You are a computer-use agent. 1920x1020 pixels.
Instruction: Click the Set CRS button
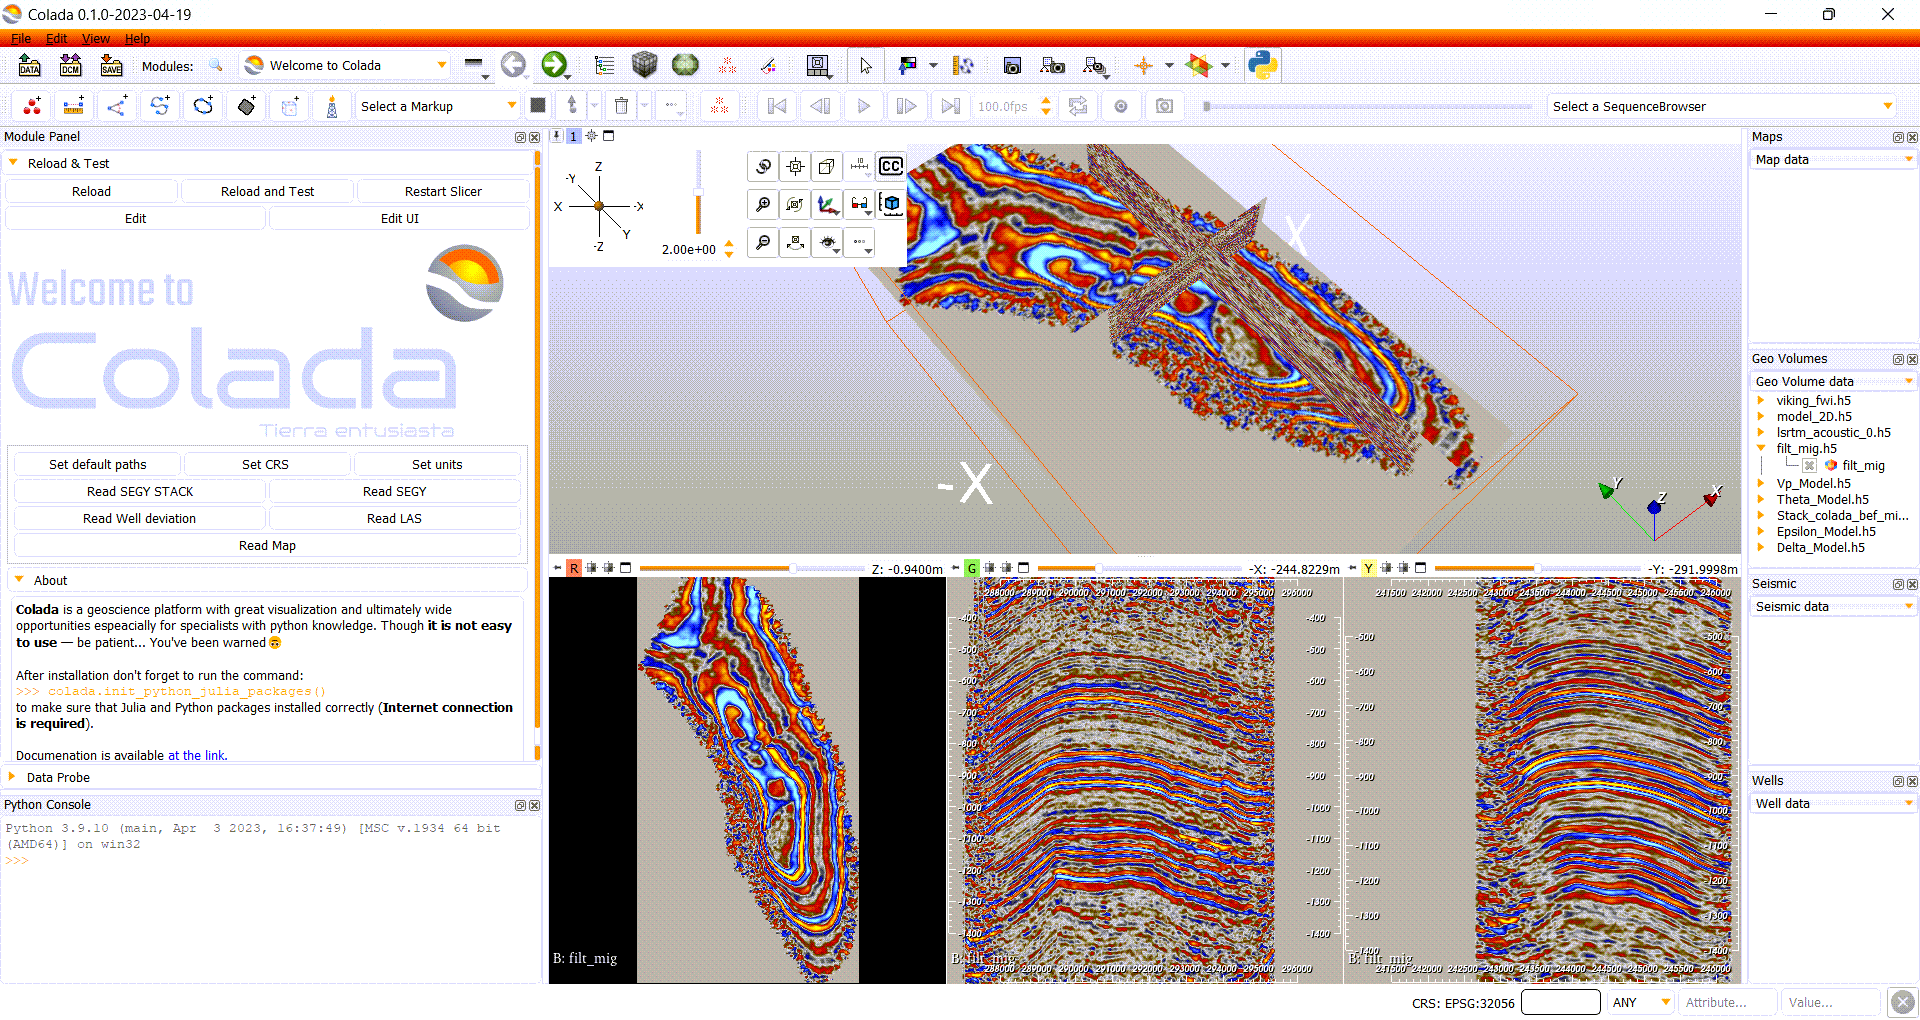(265, 464)
